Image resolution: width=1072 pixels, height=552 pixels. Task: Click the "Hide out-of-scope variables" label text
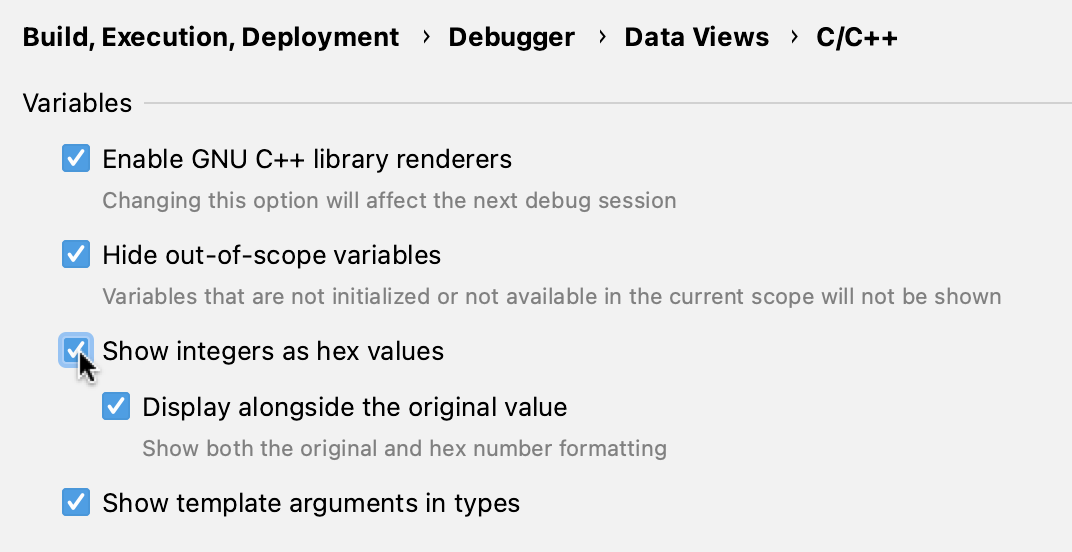271,255
